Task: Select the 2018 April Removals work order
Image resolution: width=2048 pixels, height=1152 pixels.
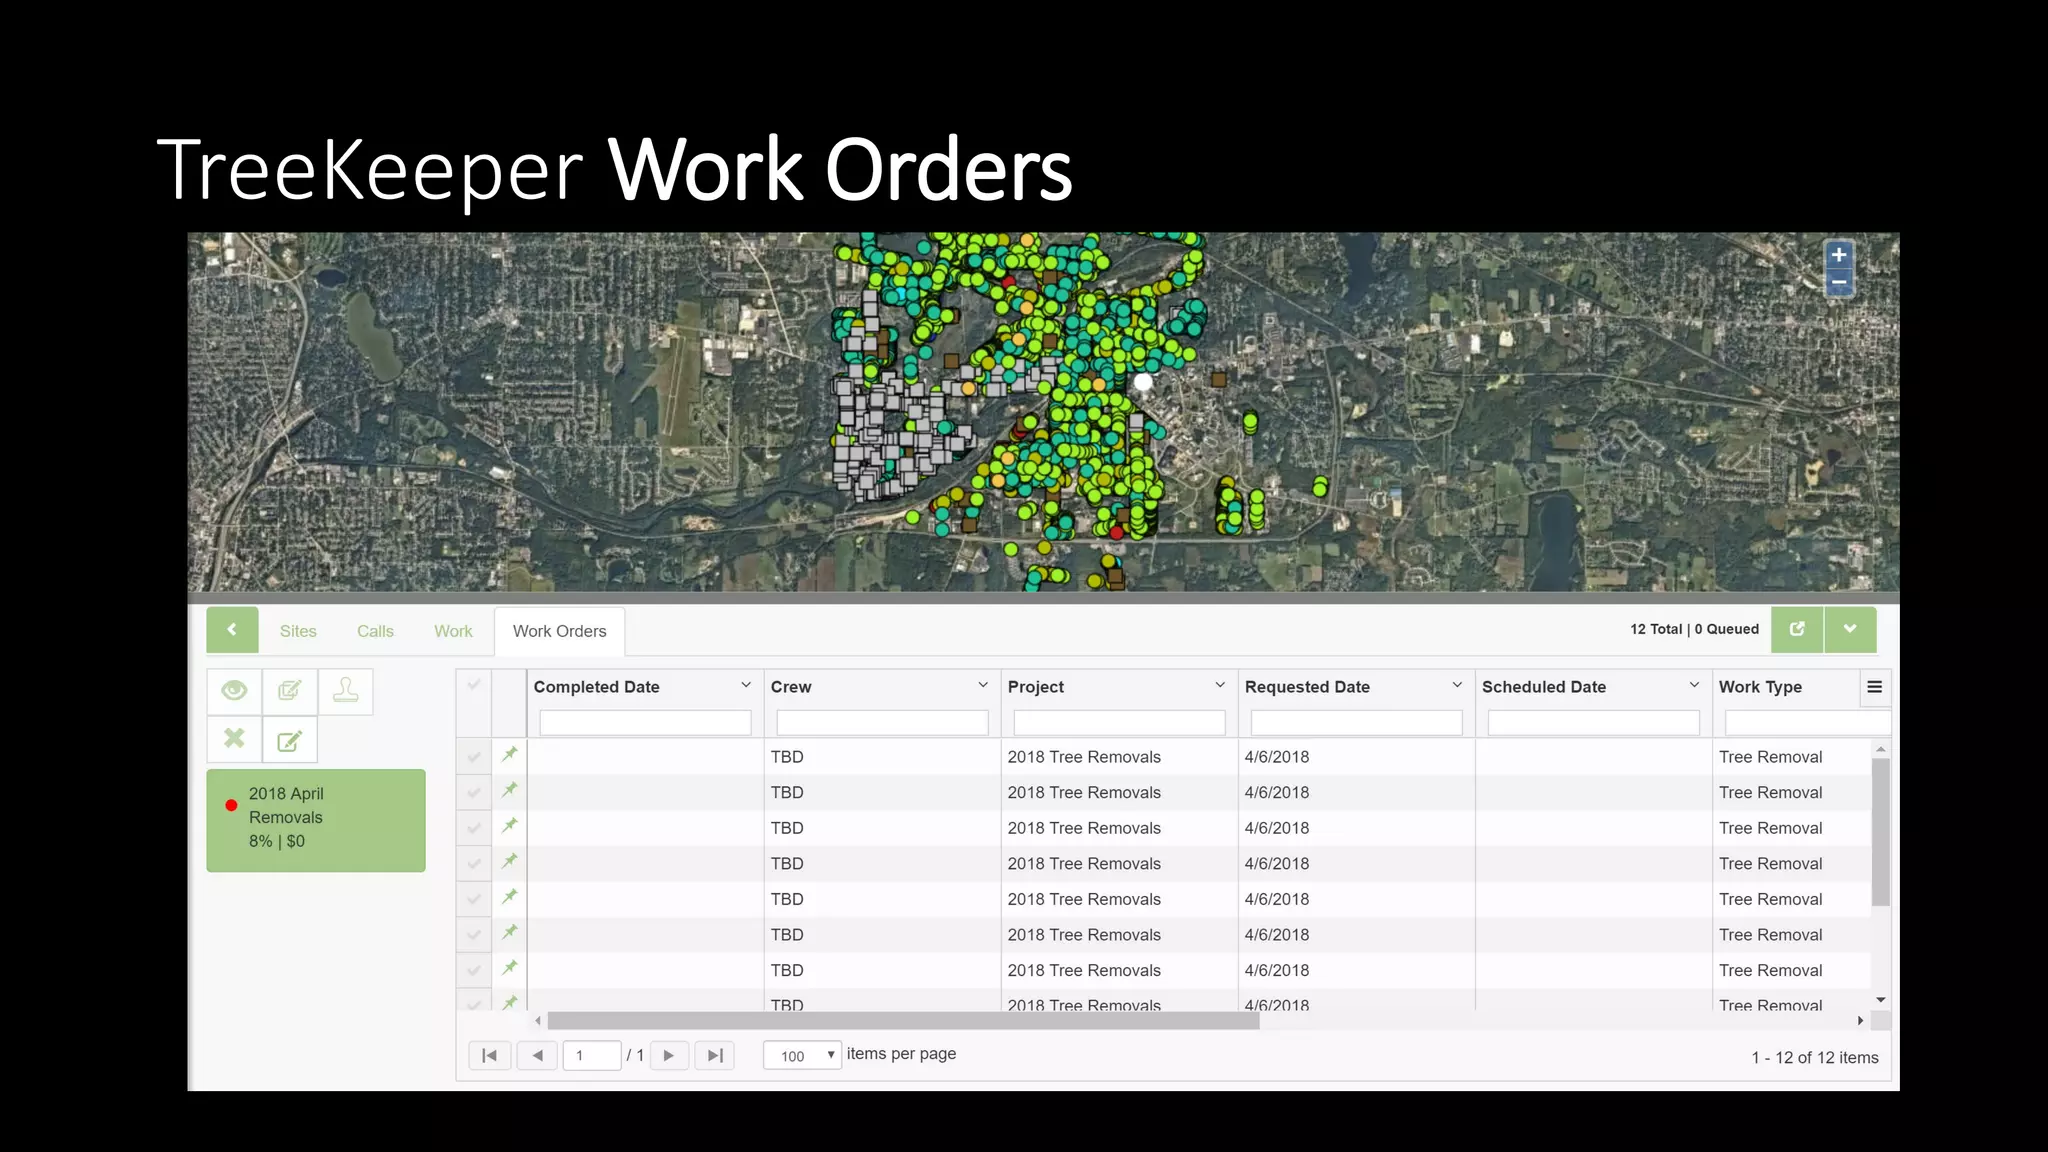Action: click(316, 819)
